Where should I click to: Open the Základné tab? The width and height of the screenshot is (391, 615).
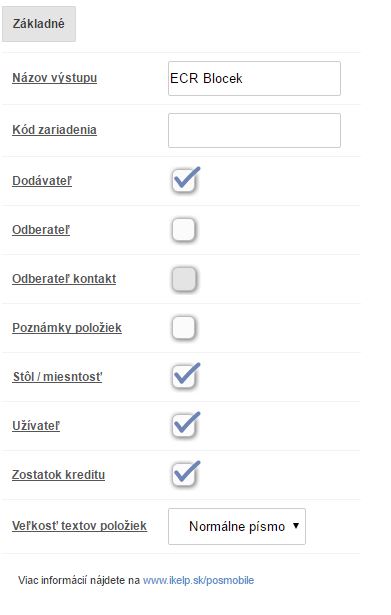pyautogui.click(x=39, y=24)
